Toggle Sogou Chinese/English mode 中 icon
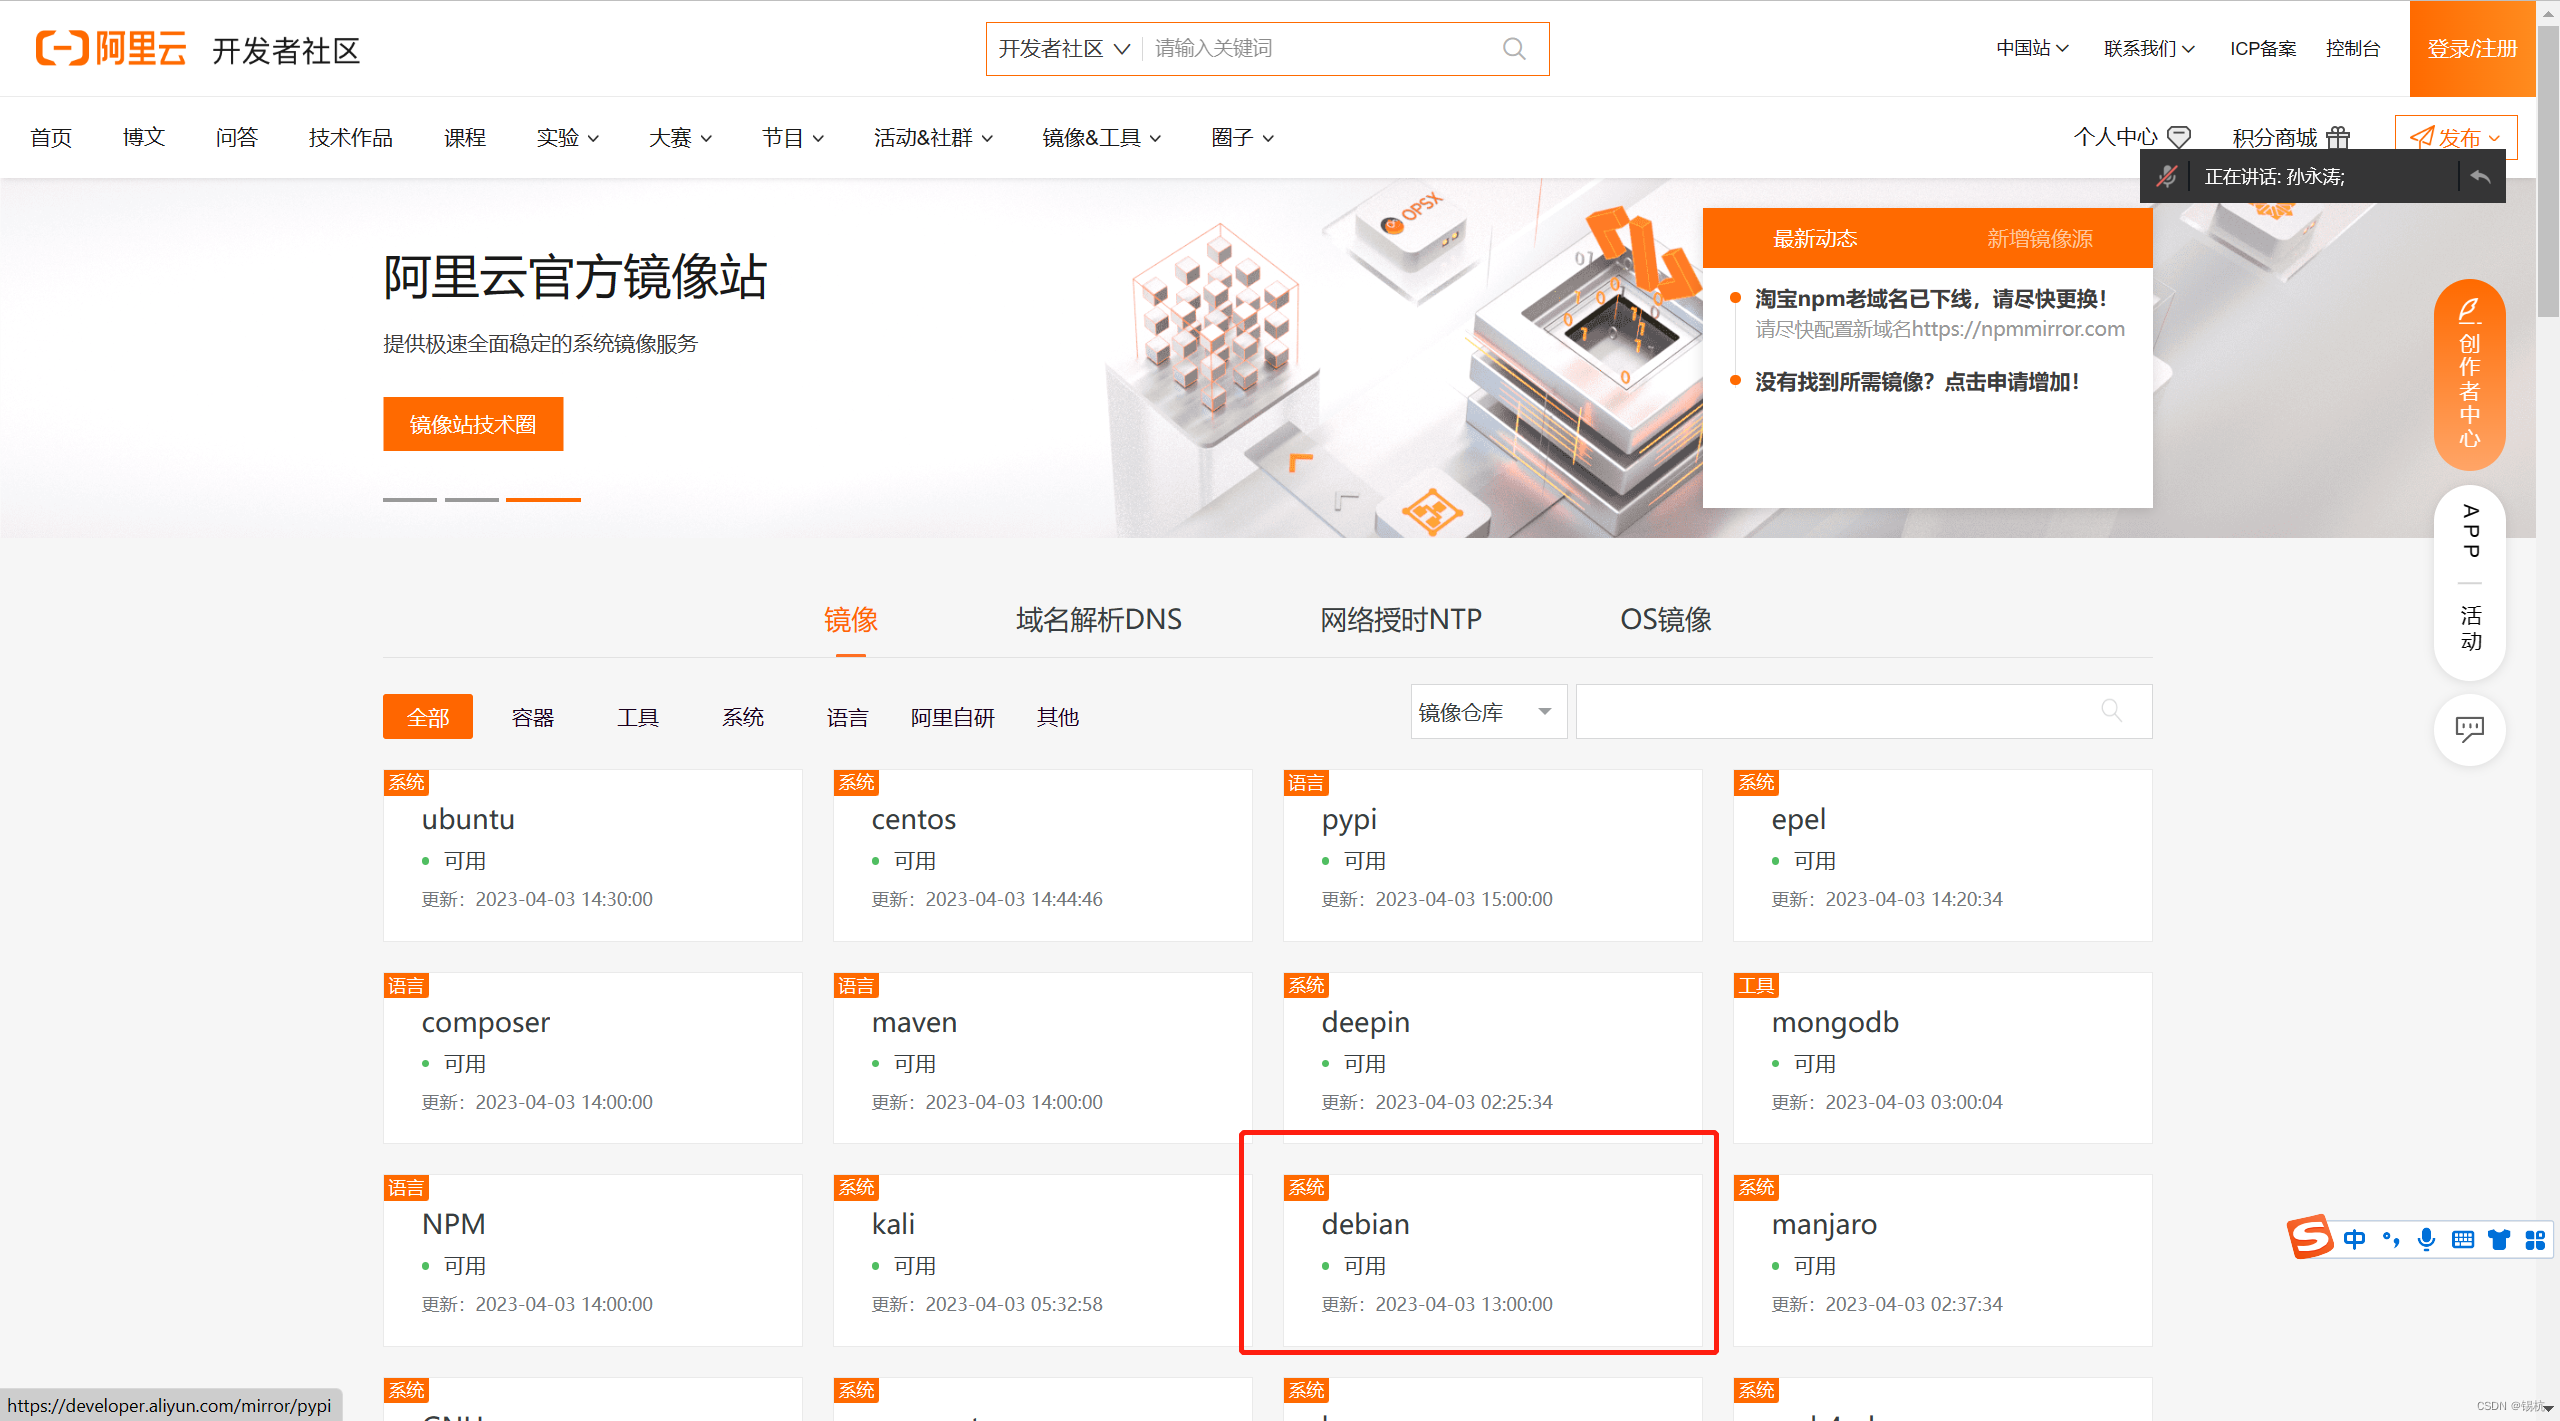Image resolution: width=2560 pixels, height=1421 pixels. pyautogui.click(x=2354, y=1240)
